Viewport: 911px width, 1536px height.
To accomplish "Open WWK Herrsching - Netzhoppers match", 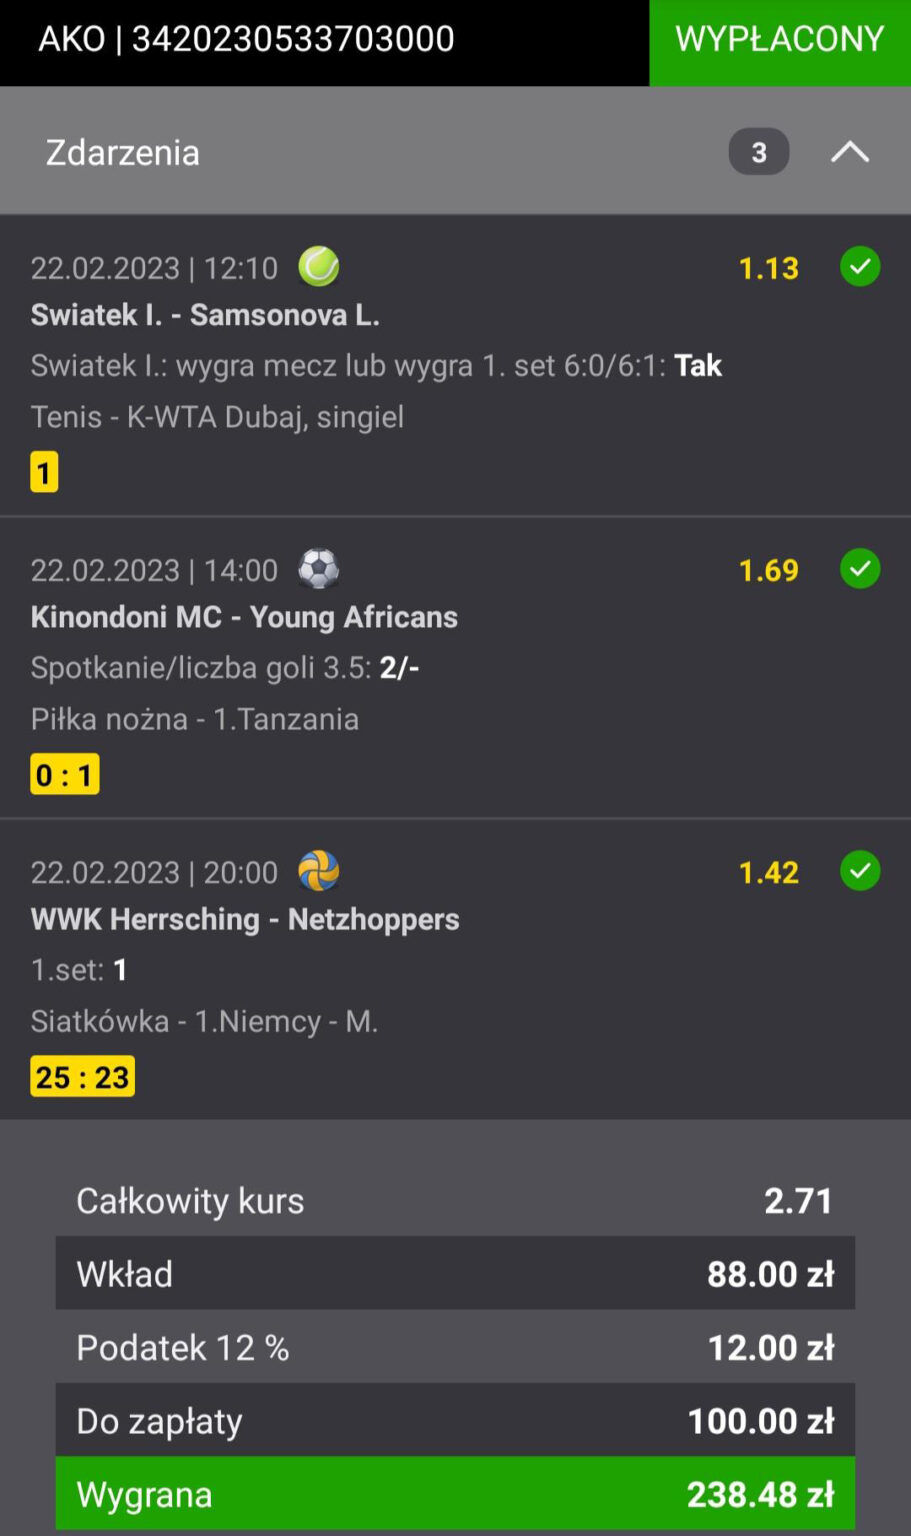I will coord(245,919).
